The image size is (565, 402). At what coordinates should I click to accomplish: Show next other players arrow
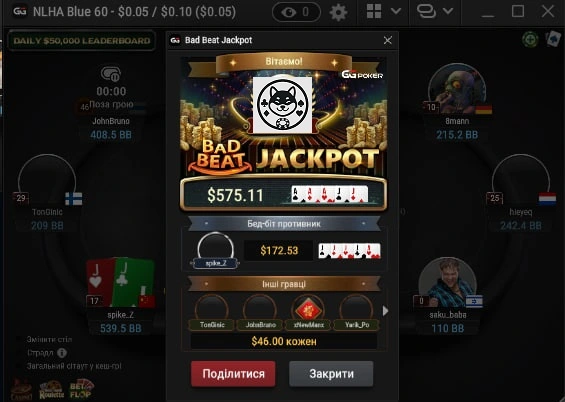point(385,311)
